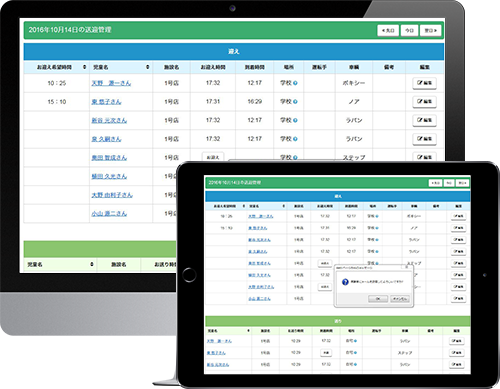
Task: Click info icon beside 自宅 in tablet's first 送り row
Action: [x=355, y=341]
